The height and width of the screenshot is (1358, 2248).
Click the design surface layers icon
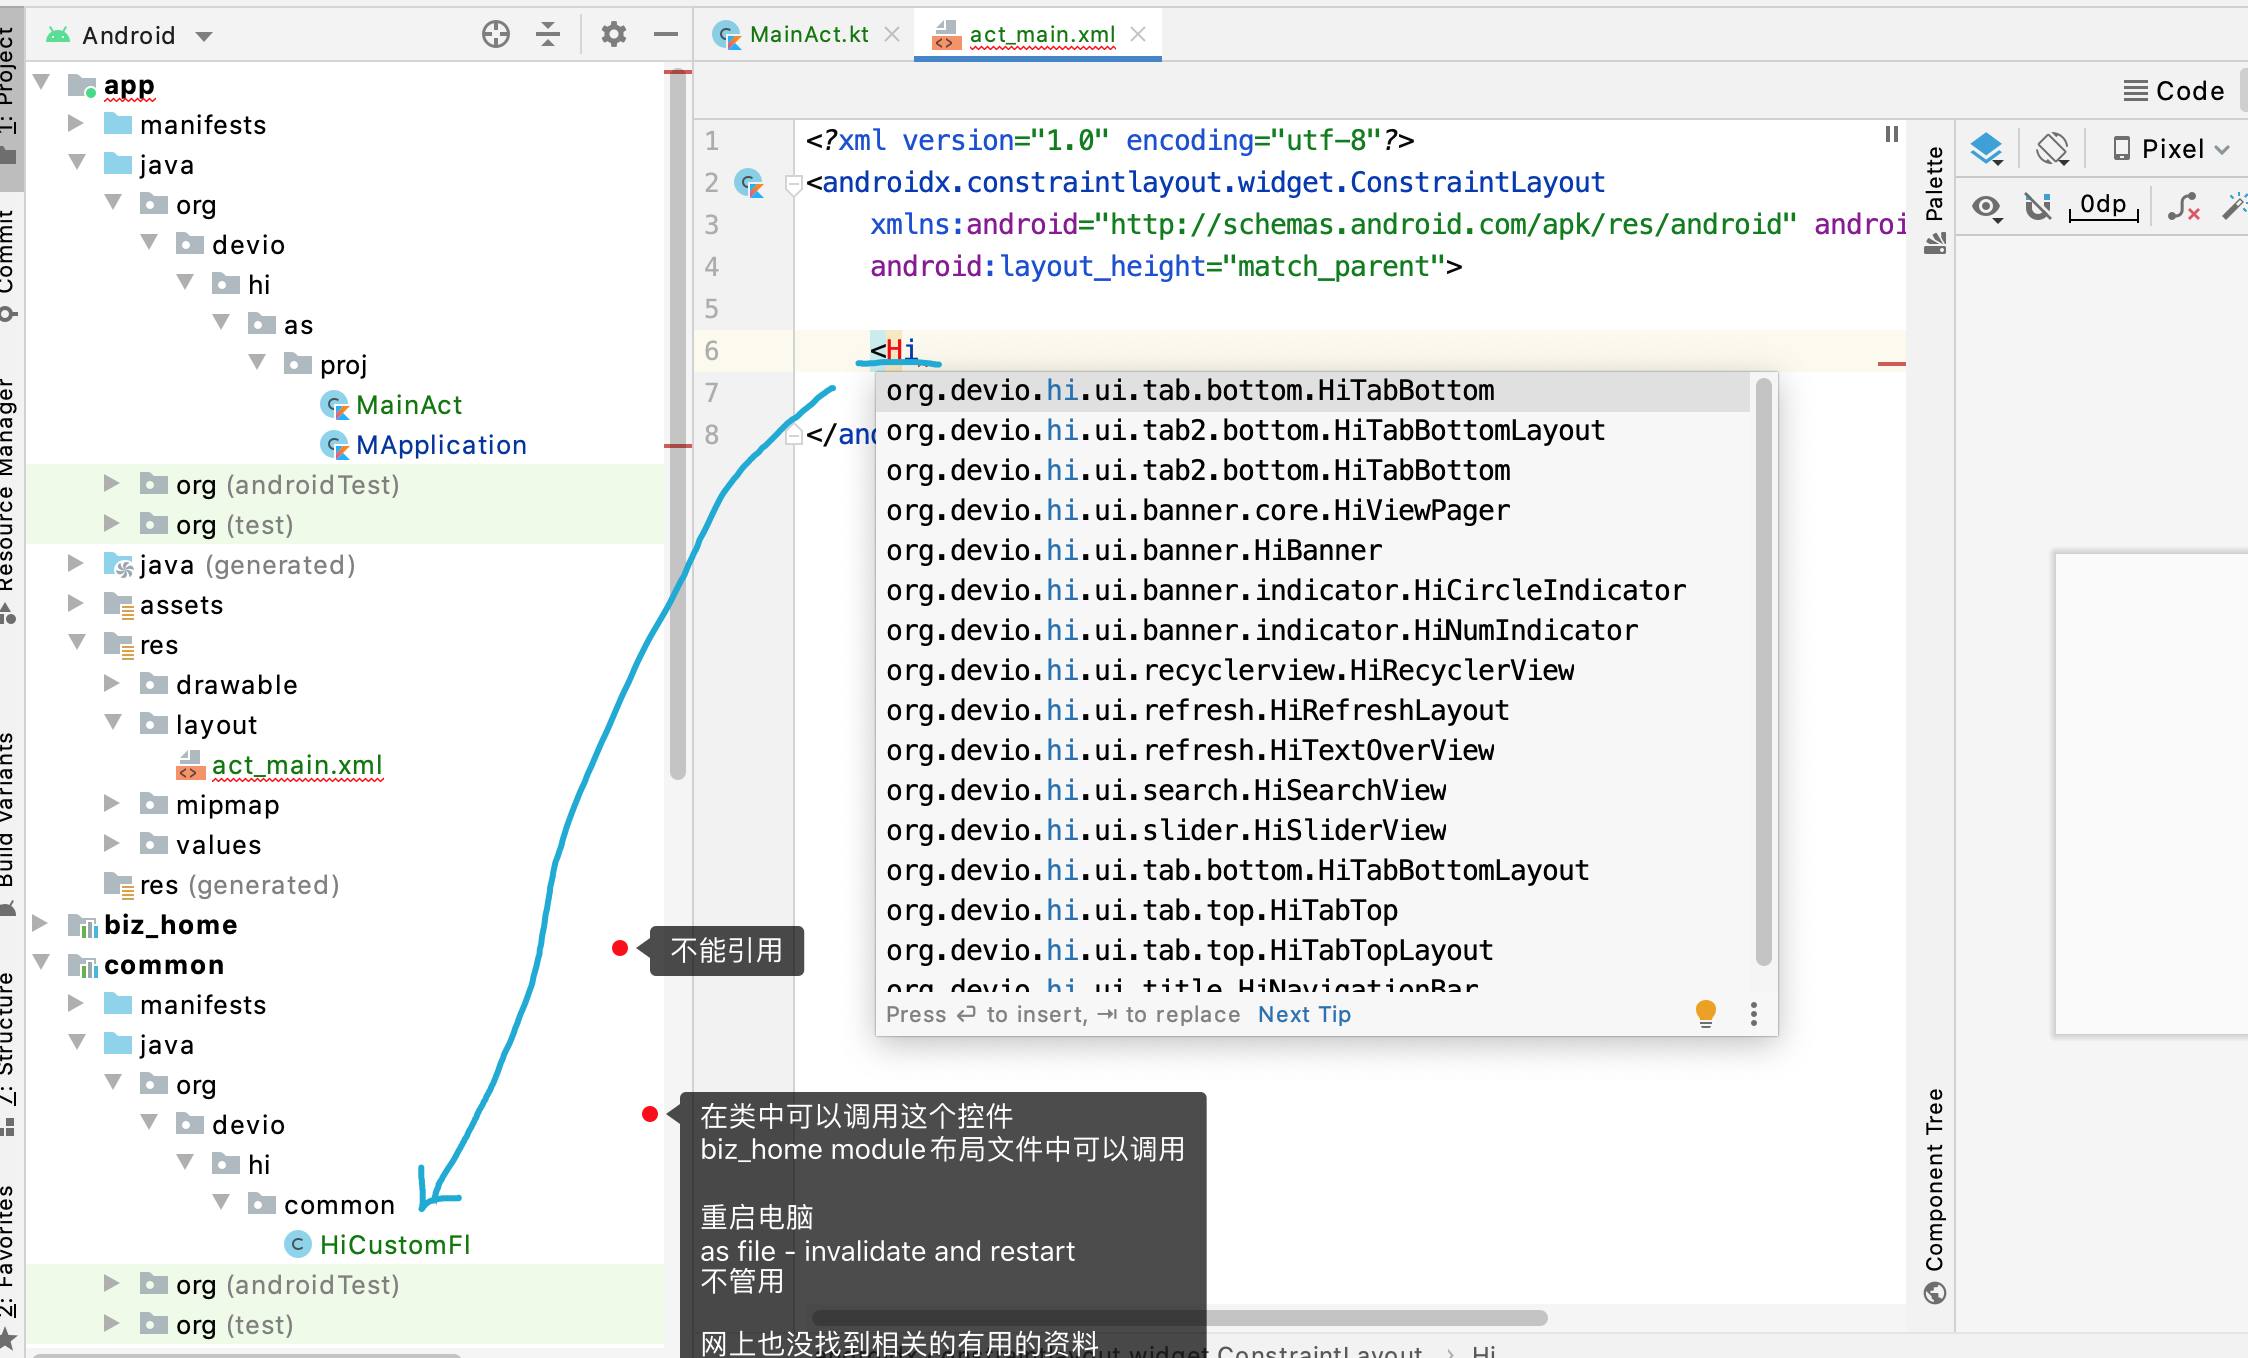click(1987, 149)
